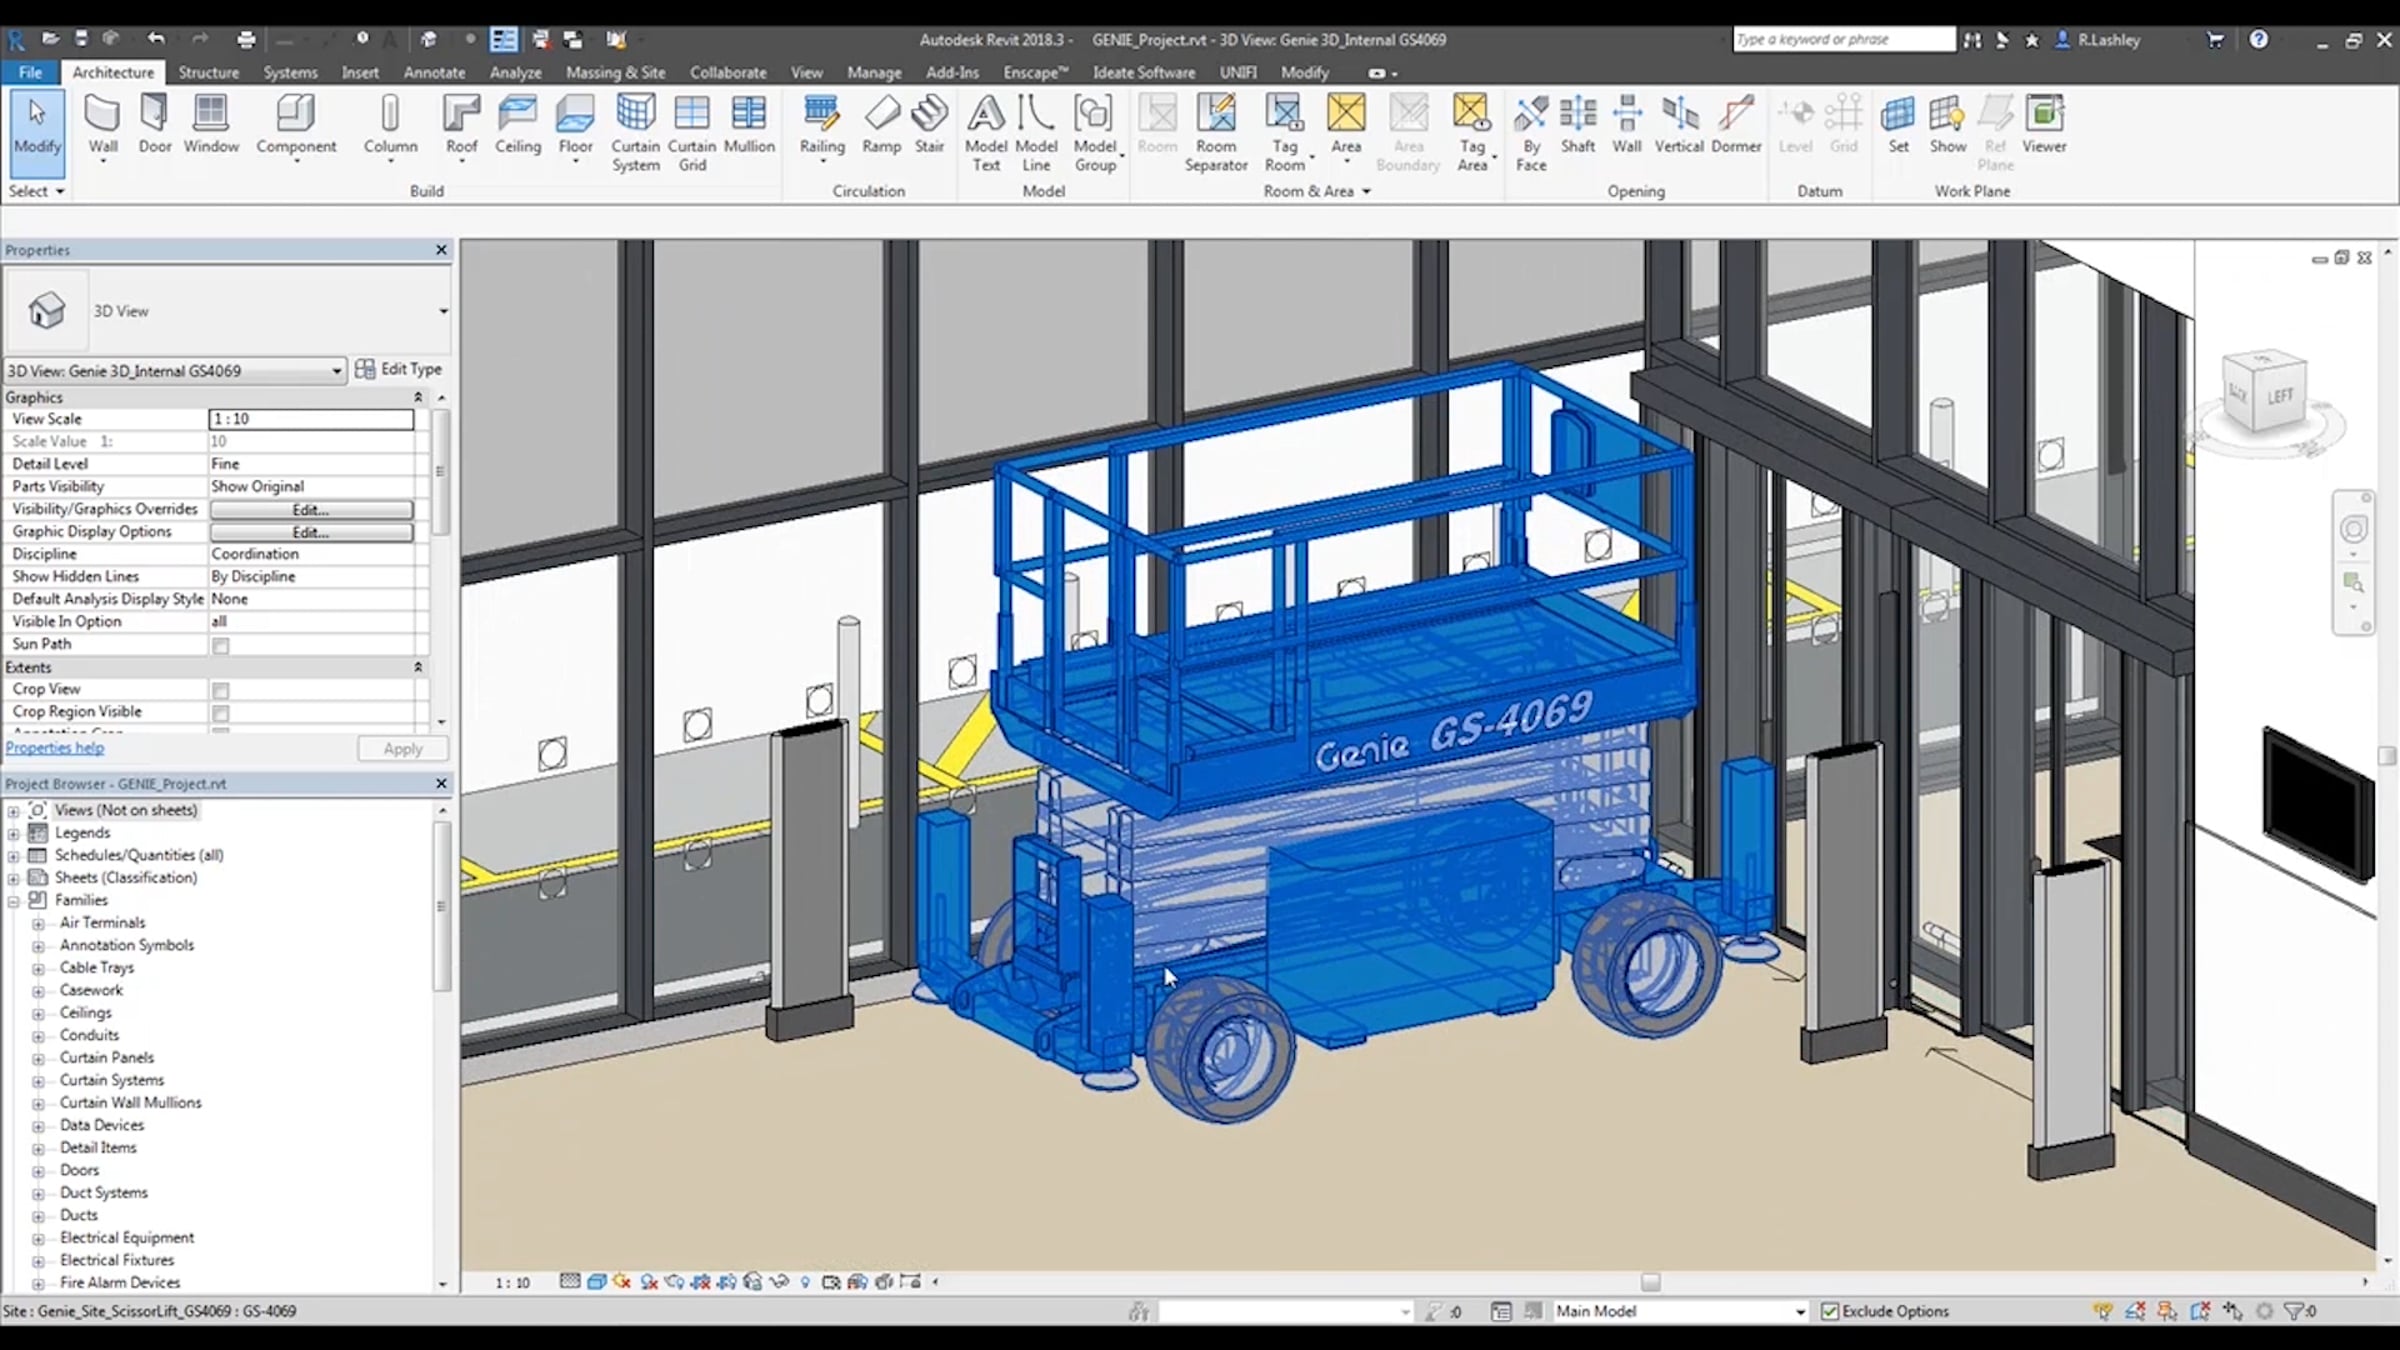
Task: Select the Wall tool in the ribbon
Action: [x=102, y=125]
